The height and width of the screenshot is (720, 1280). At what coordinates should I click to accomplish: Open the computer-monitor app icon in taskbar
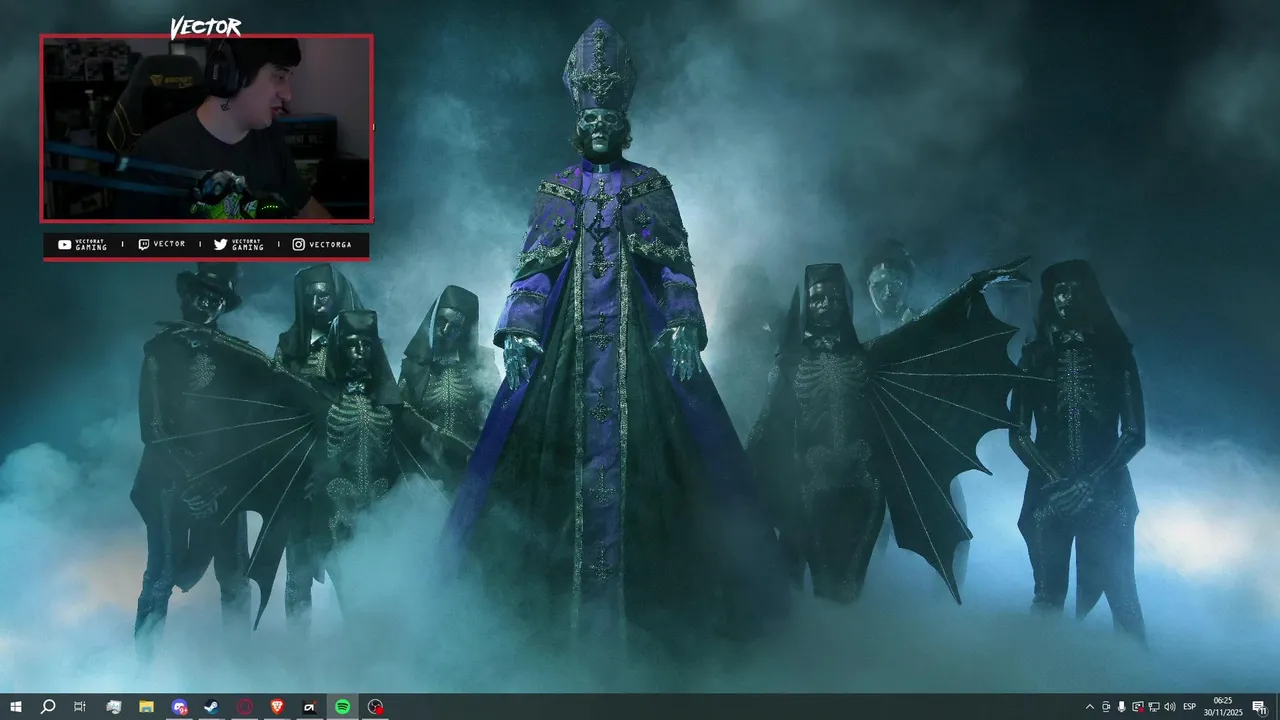point(113,707)
